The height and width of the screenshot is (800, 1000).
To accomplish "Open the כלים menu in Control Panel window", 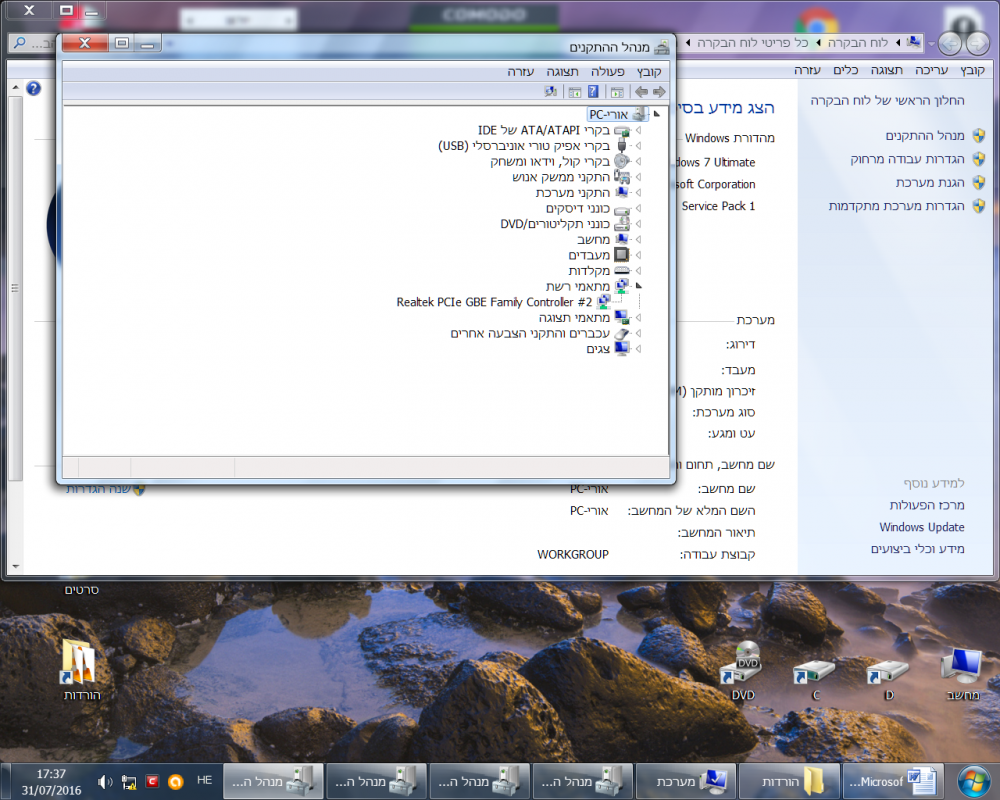I will 846,70.
